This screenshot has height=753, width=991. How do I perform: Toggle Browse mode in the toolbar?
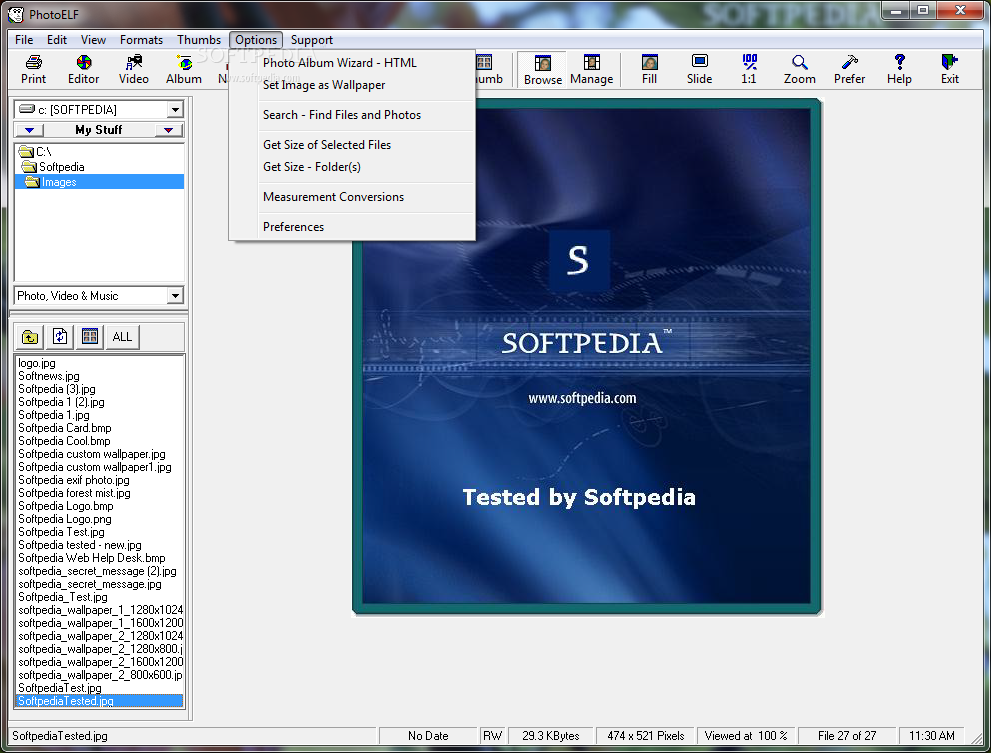pyautogui.click(x=543, y=69)
